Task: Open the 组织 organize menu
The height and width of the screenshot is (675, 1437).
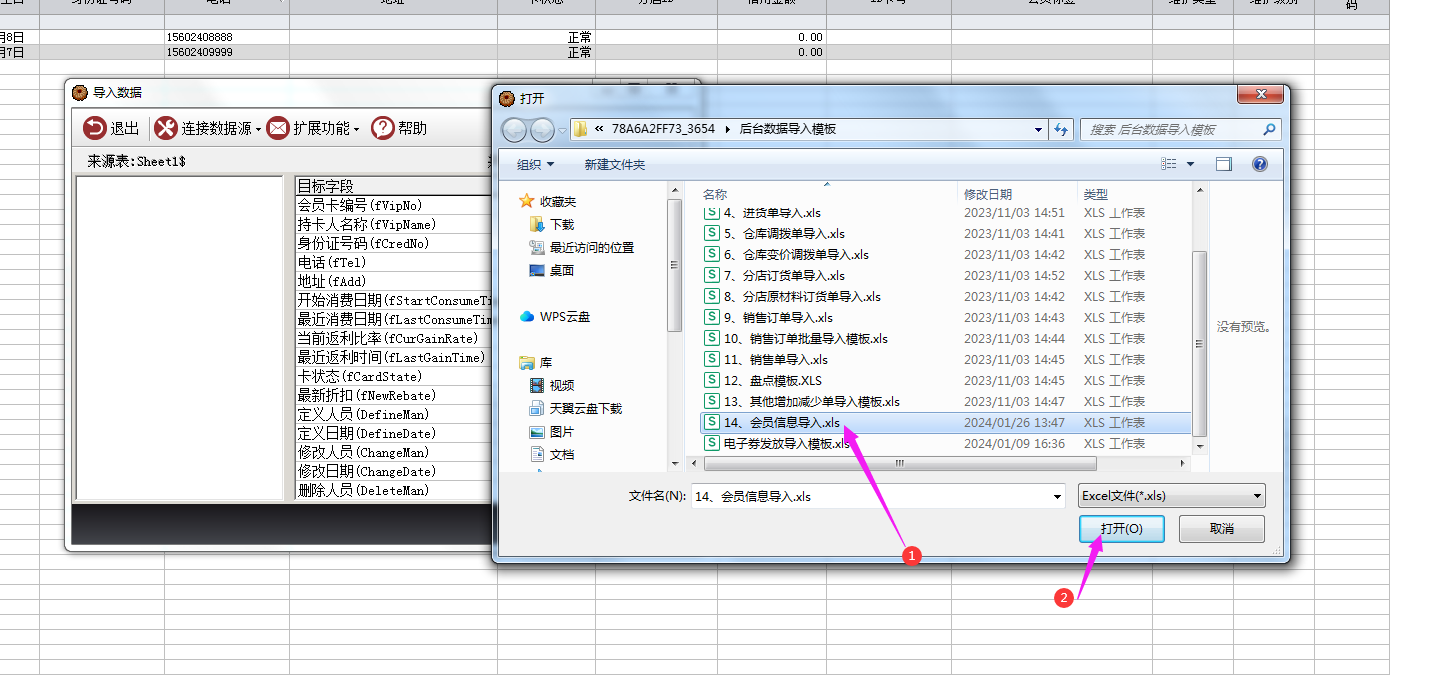Action: click(535, 164)
